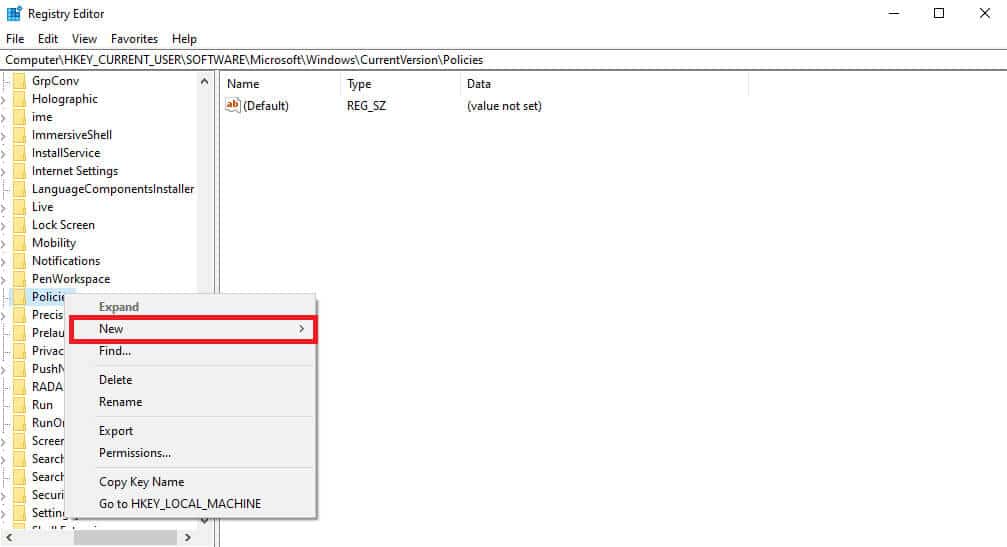
Task: Click the Live folder icon
Action: (19, 207)
